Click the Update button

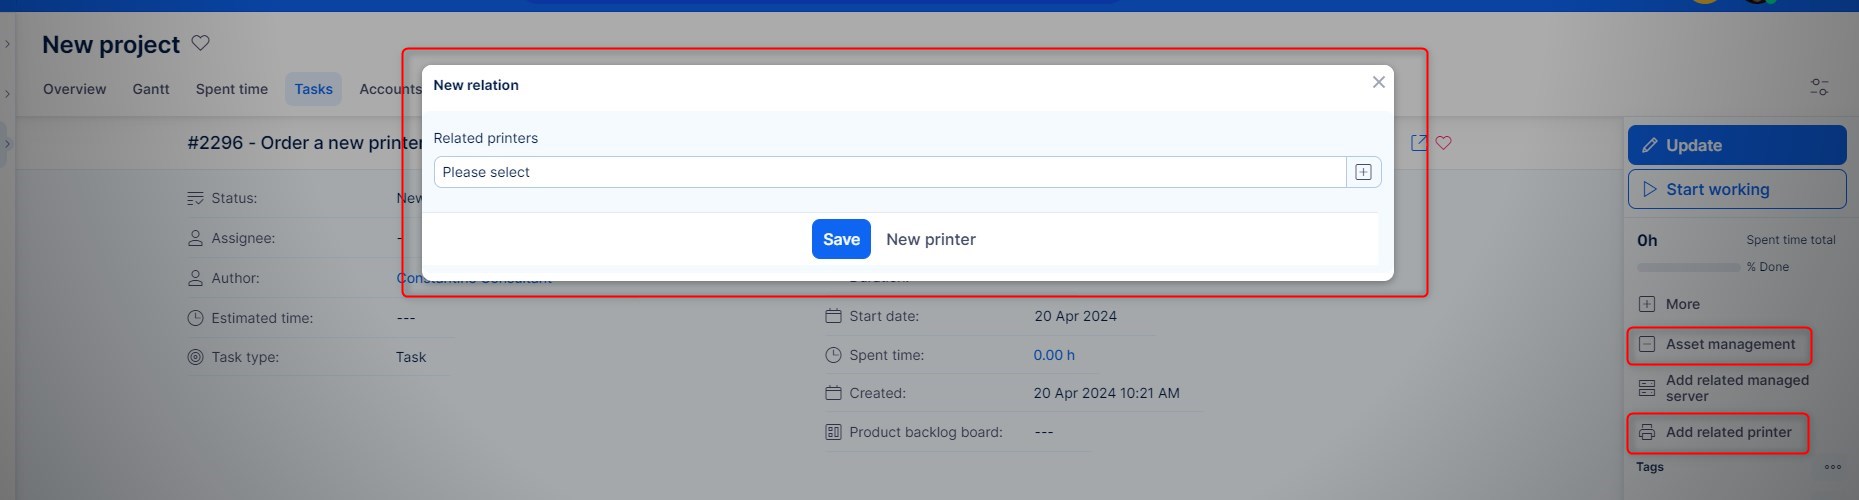coord(1736,145)
